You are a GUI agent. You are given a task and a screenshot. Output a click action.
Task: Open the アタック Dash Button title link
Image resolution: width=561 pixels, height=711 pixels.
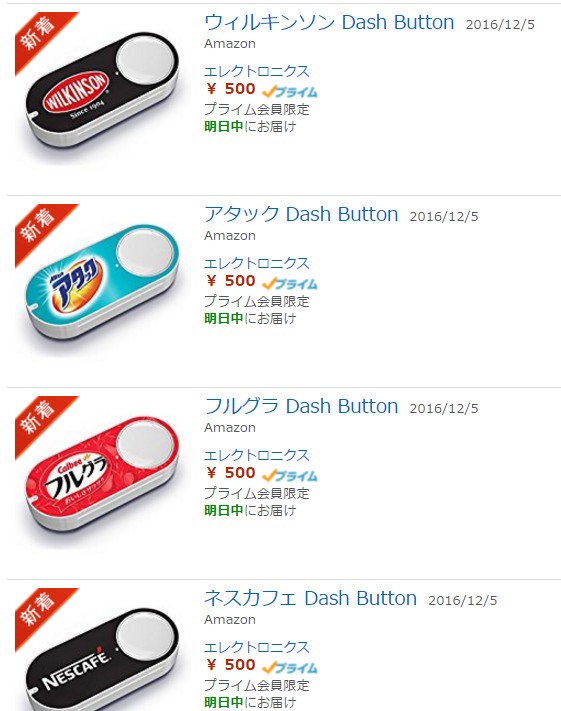[301, 214]
